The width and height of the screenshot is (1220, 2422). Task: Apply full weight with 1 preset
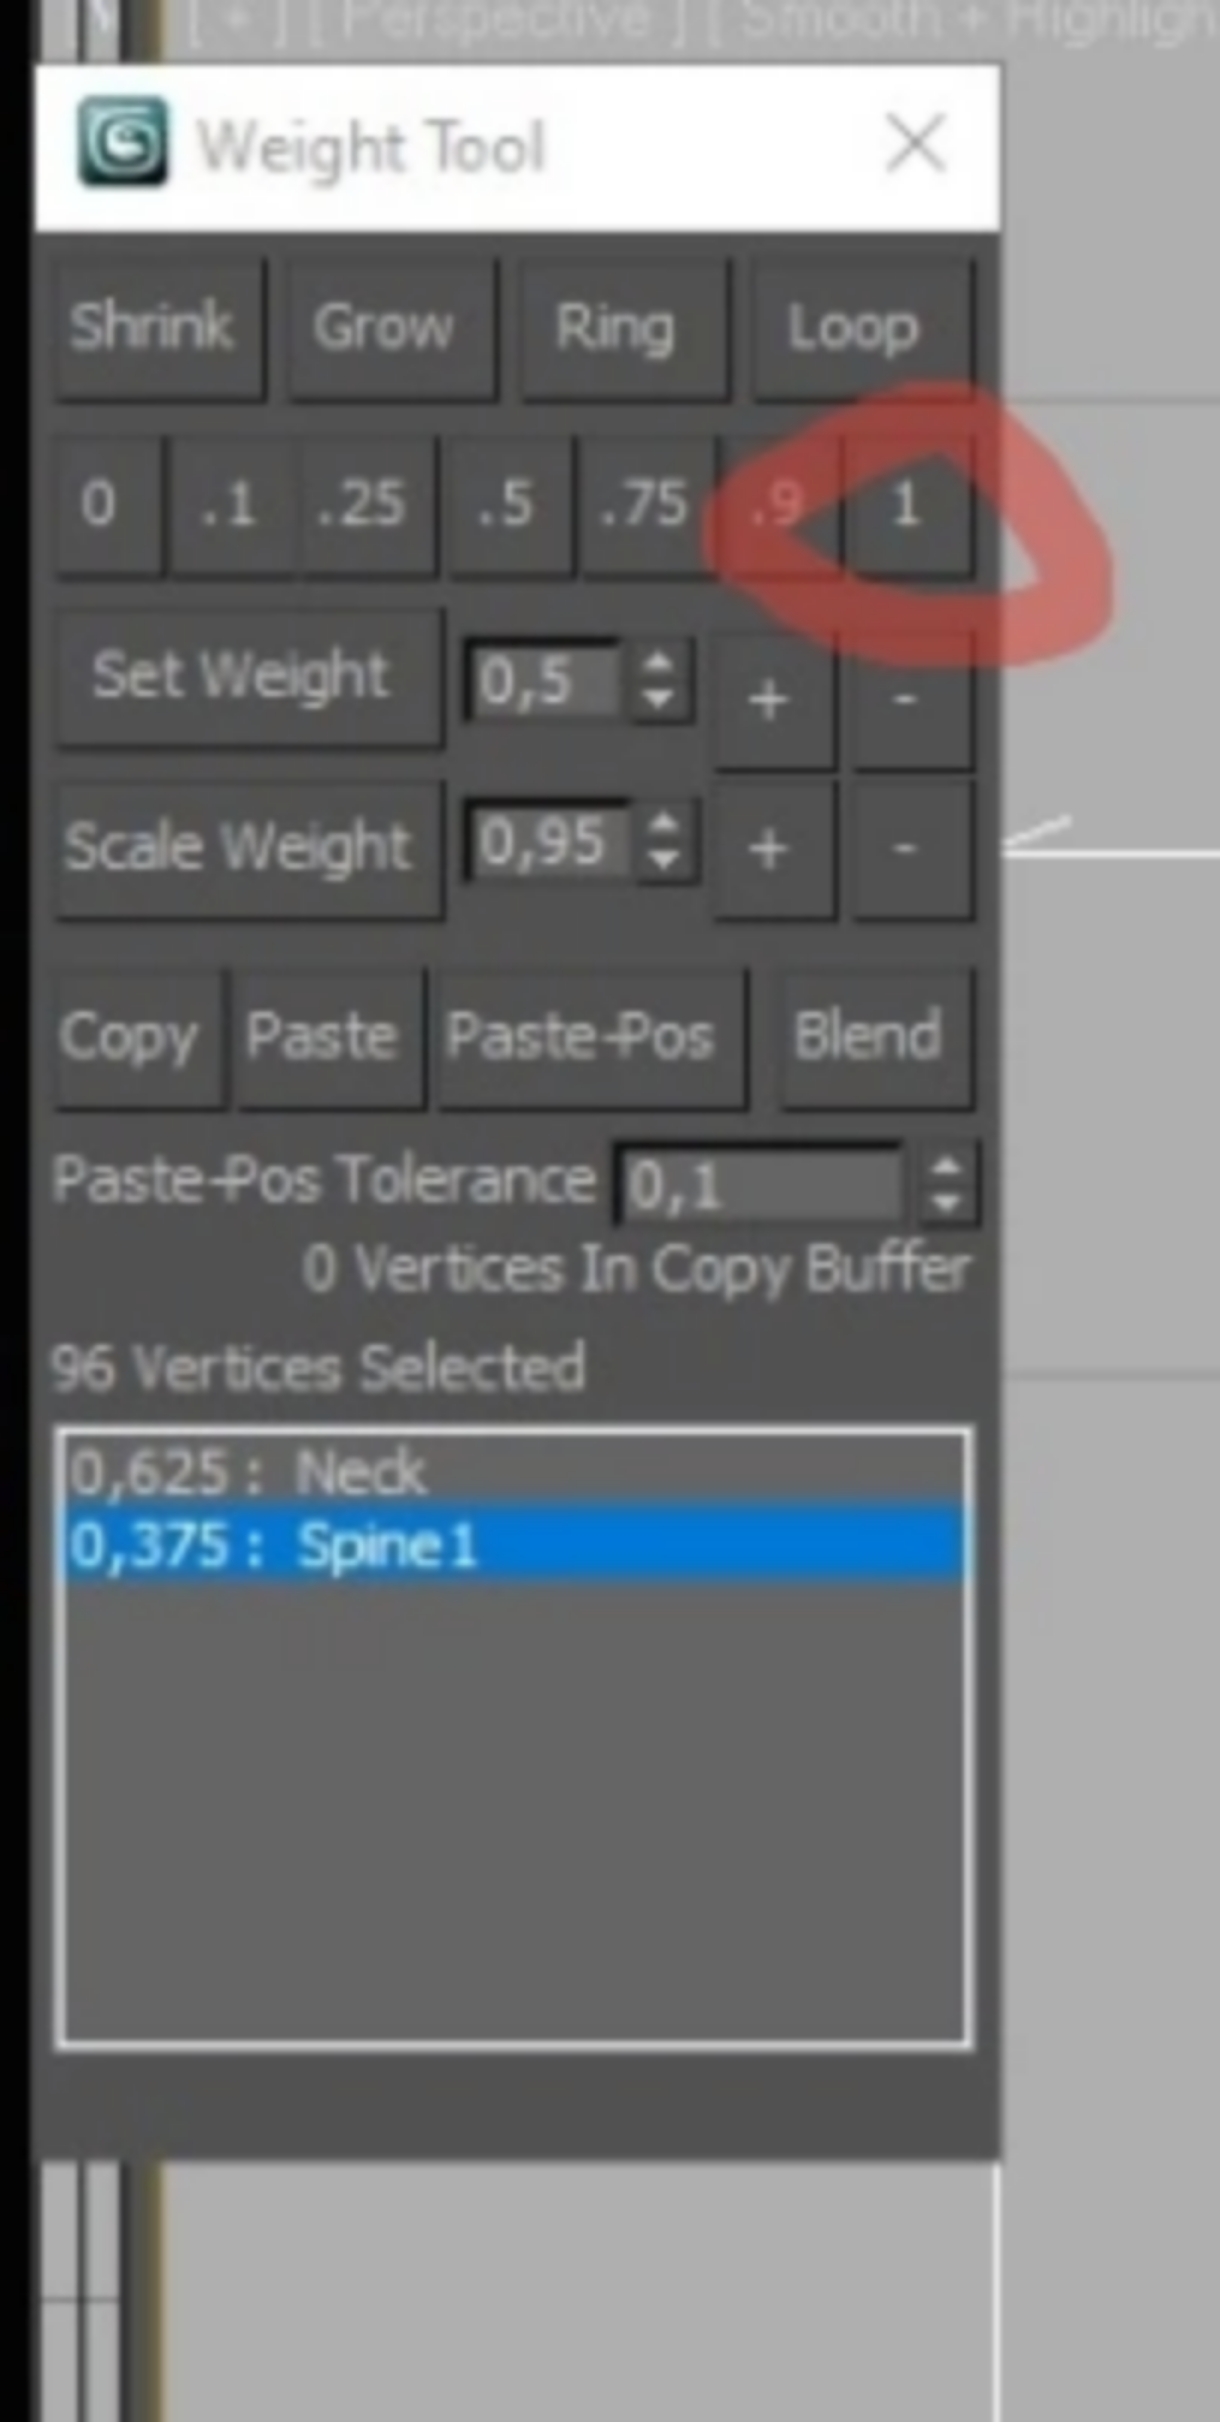click(907, 503)
